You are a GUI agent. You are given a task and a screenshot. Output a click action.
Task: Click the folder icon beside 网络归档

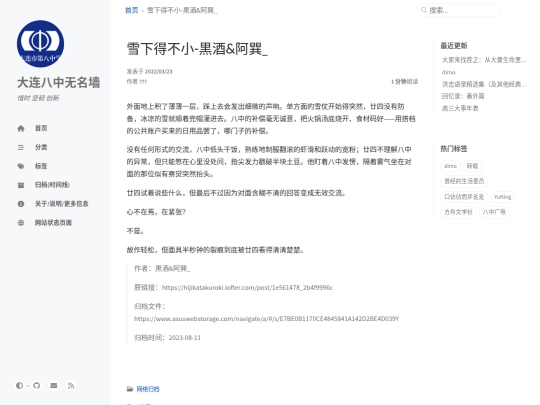129,389
